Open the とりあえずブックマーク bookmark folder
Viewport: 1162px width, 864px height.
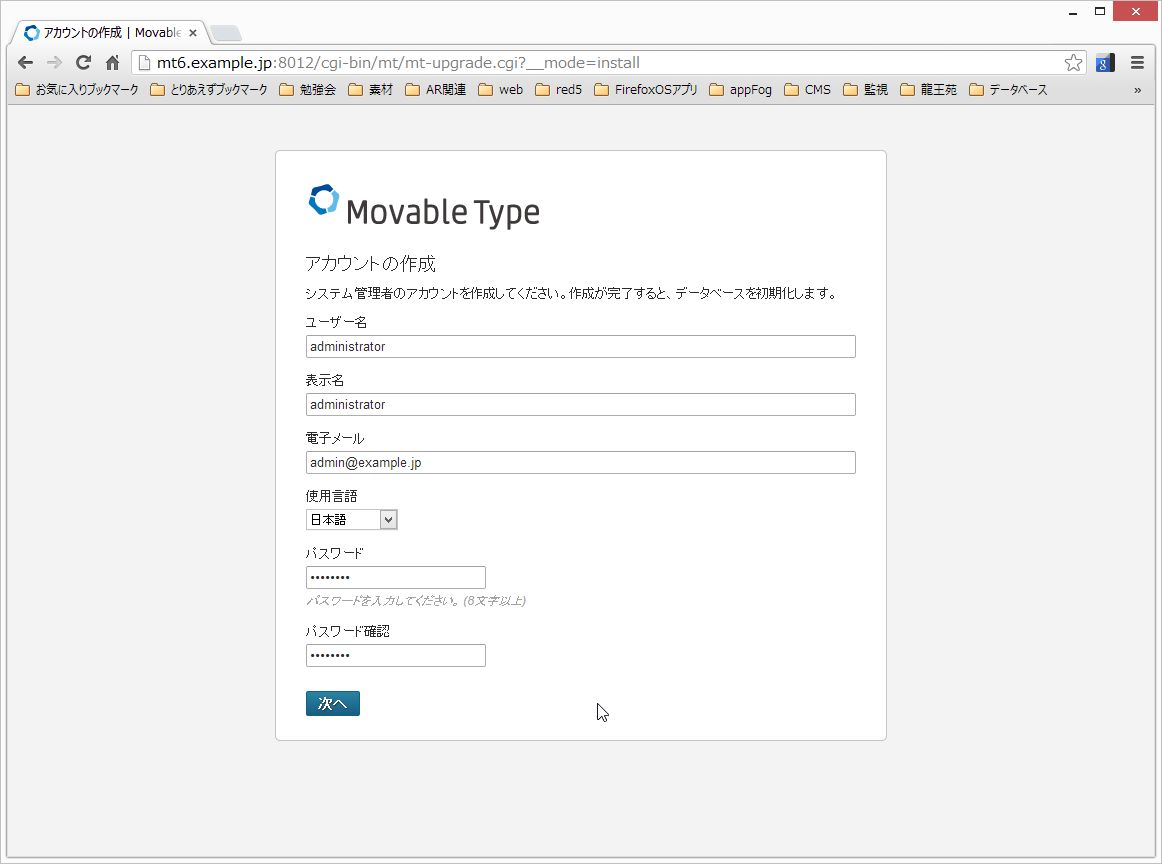pos(209,90)
